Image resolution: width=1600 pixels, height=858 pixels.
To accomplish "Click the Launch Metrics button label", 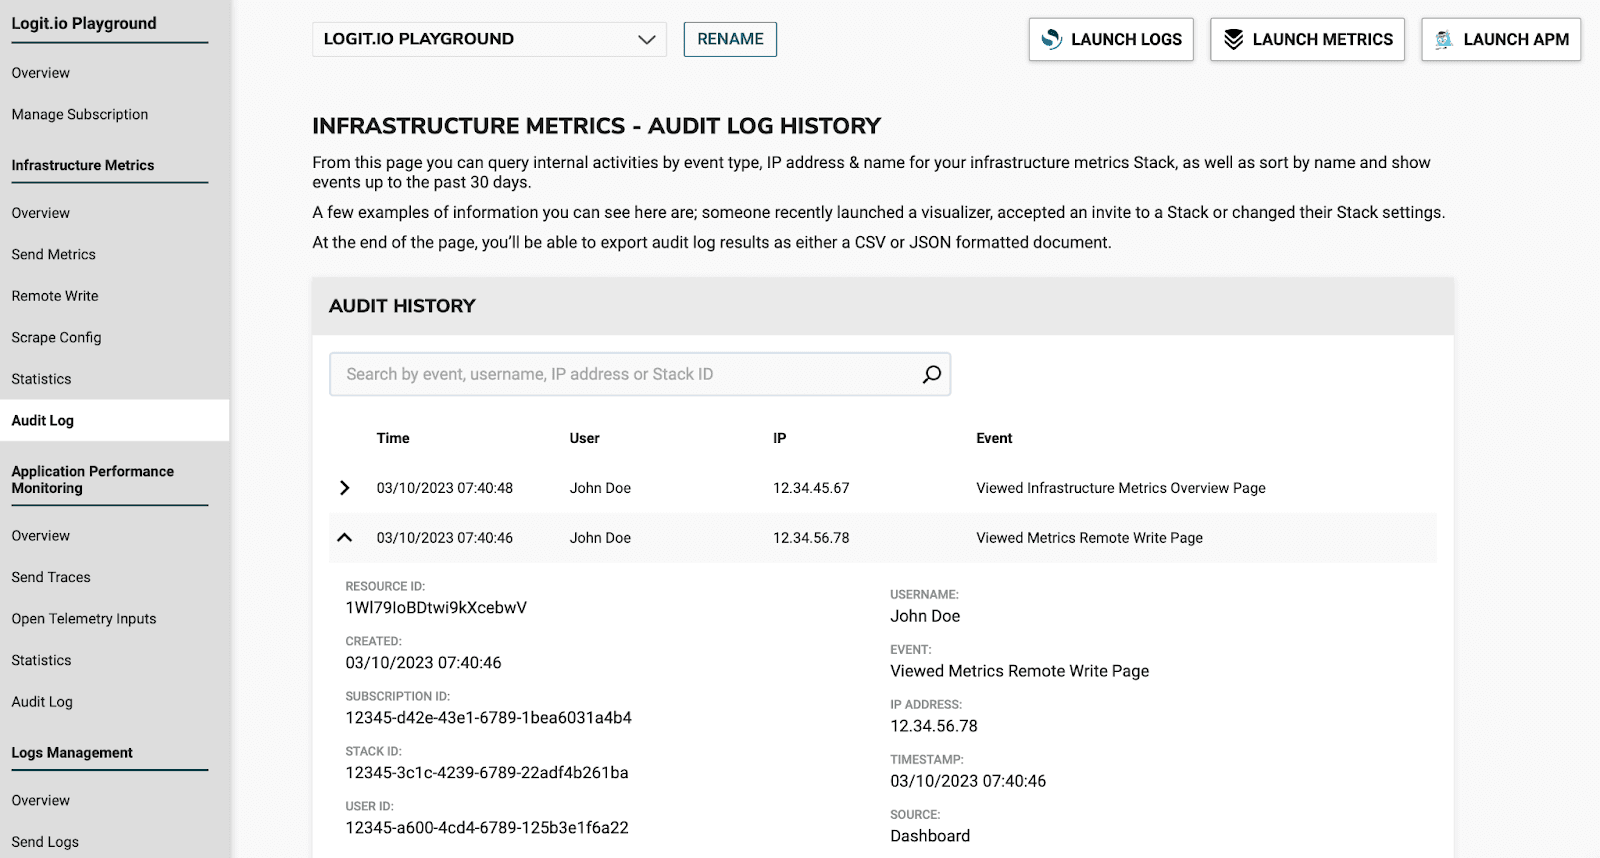I will [1322, 39].
